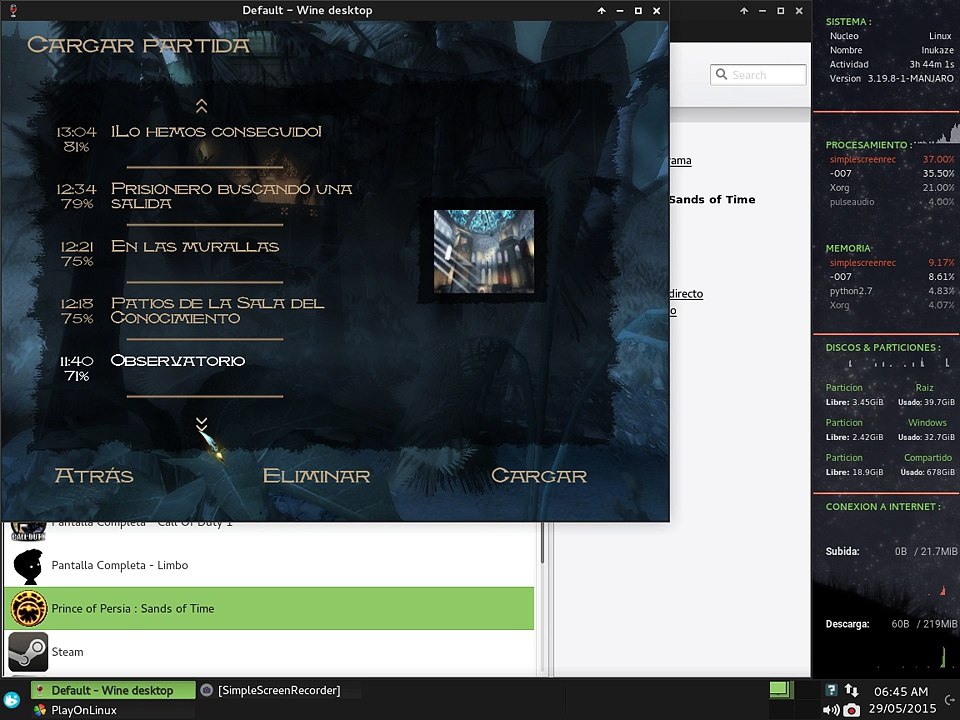Click the "directo" link in PlayOnLinux side panel
Image resolution: width=960 pixels, height=720 pixels.
click(686, 293)
